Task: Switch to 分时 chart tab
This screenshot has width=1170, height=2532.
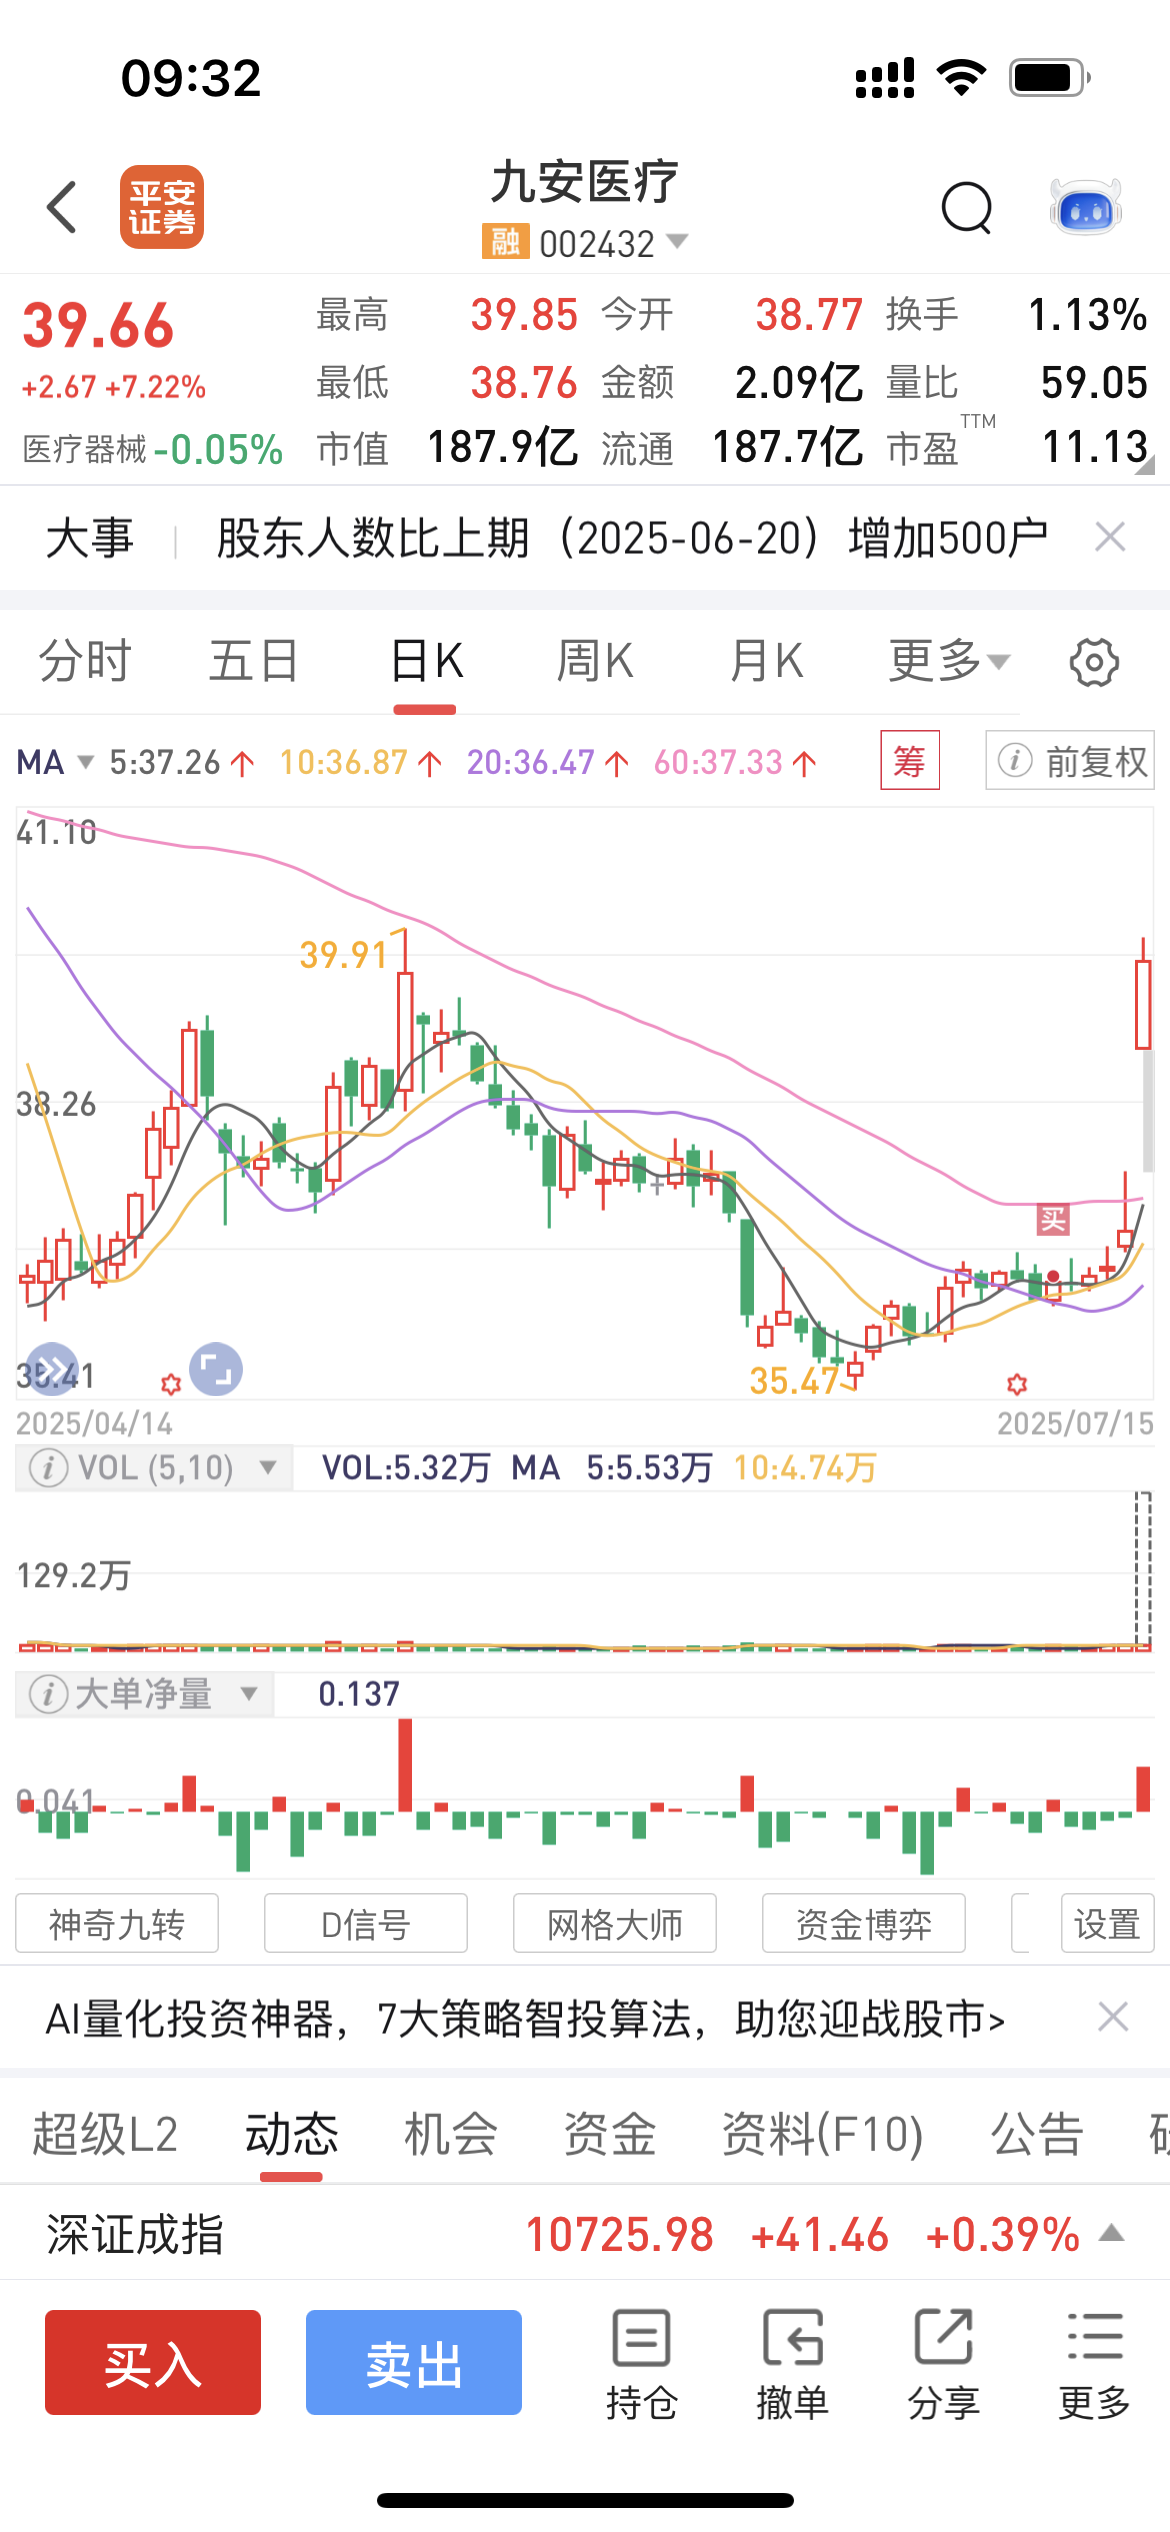Action: (x=85, y=662)
